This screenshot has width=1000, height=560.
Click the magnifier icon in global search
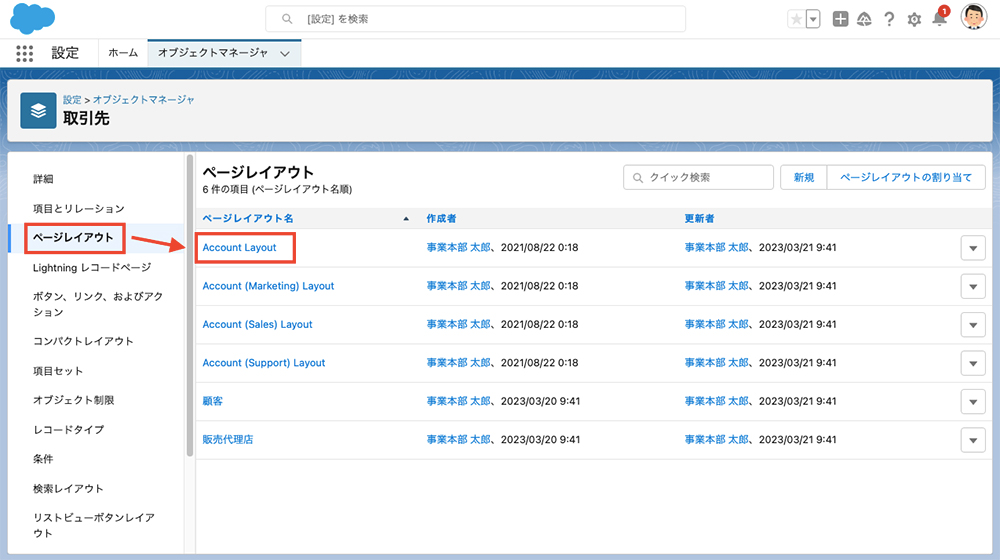pos(287,19)
